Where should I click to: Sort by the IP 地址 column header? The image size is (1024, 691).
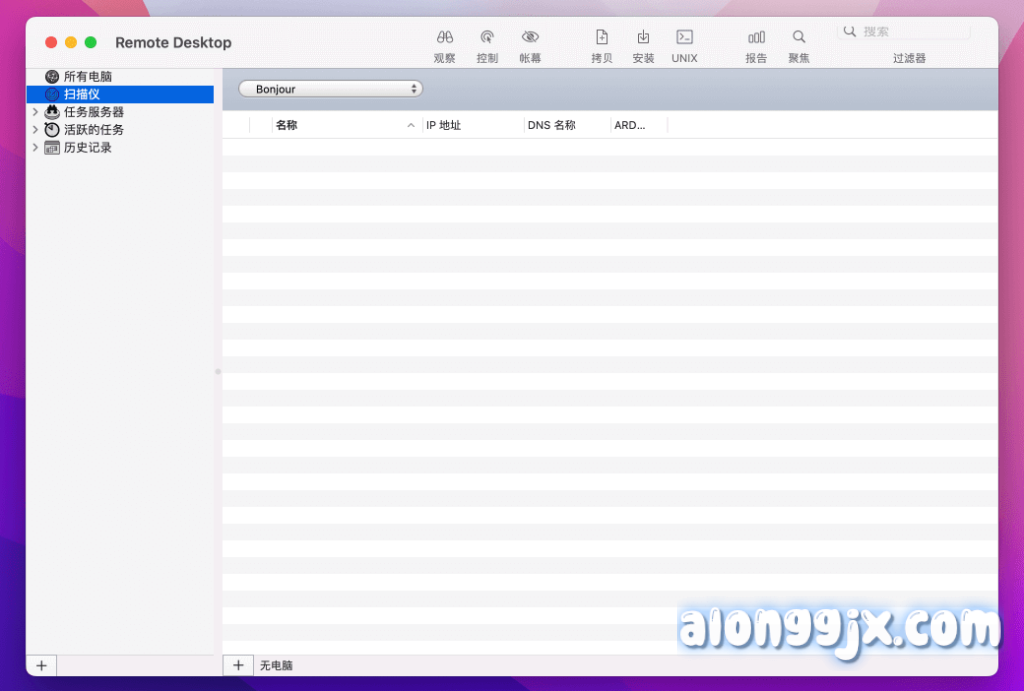click(470, 126)
